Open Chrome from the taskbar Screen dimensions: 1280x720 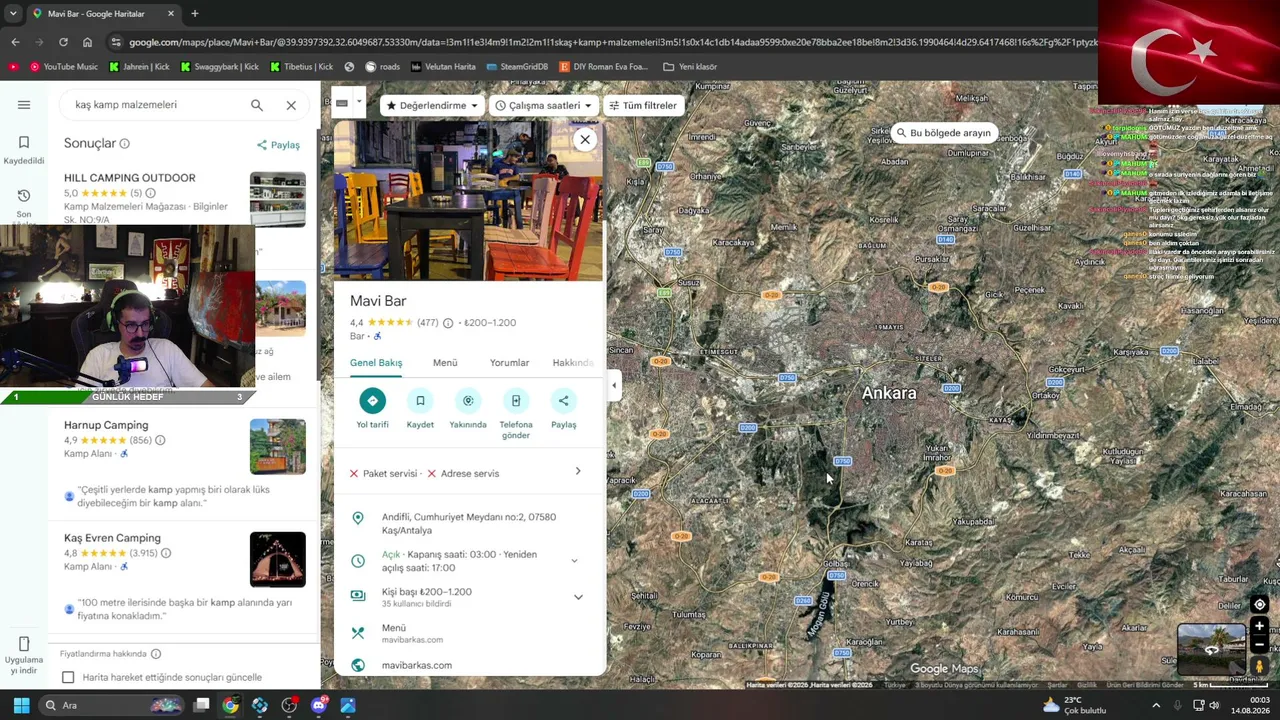pyautogui.click(x=230, y=705)
